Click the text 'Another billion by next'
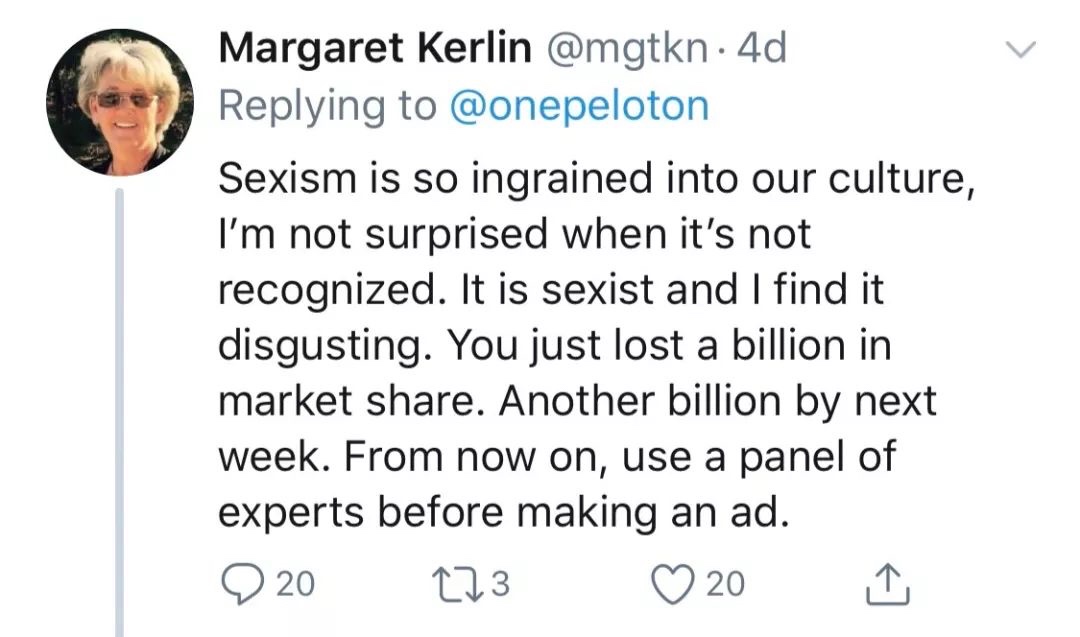The image size is (1080, 637). [x=718, y=401]
